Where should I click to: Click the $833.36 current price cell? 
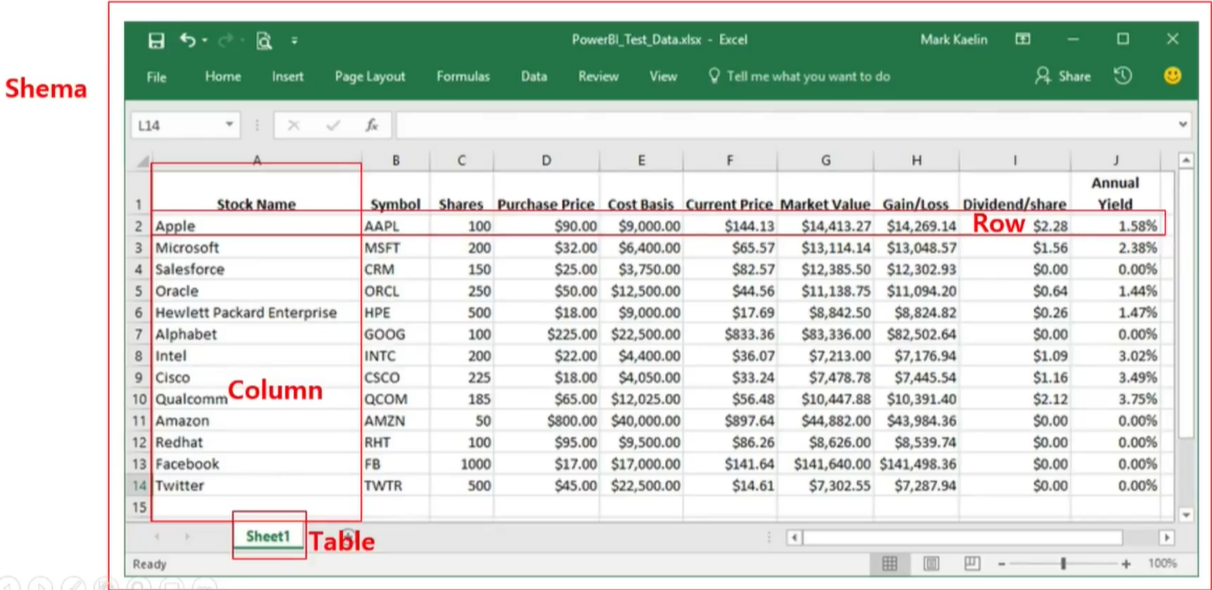point(731,334)
